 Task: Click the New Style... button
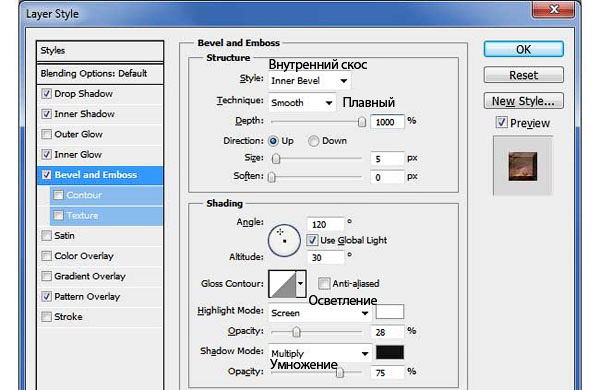click(523, 101)
